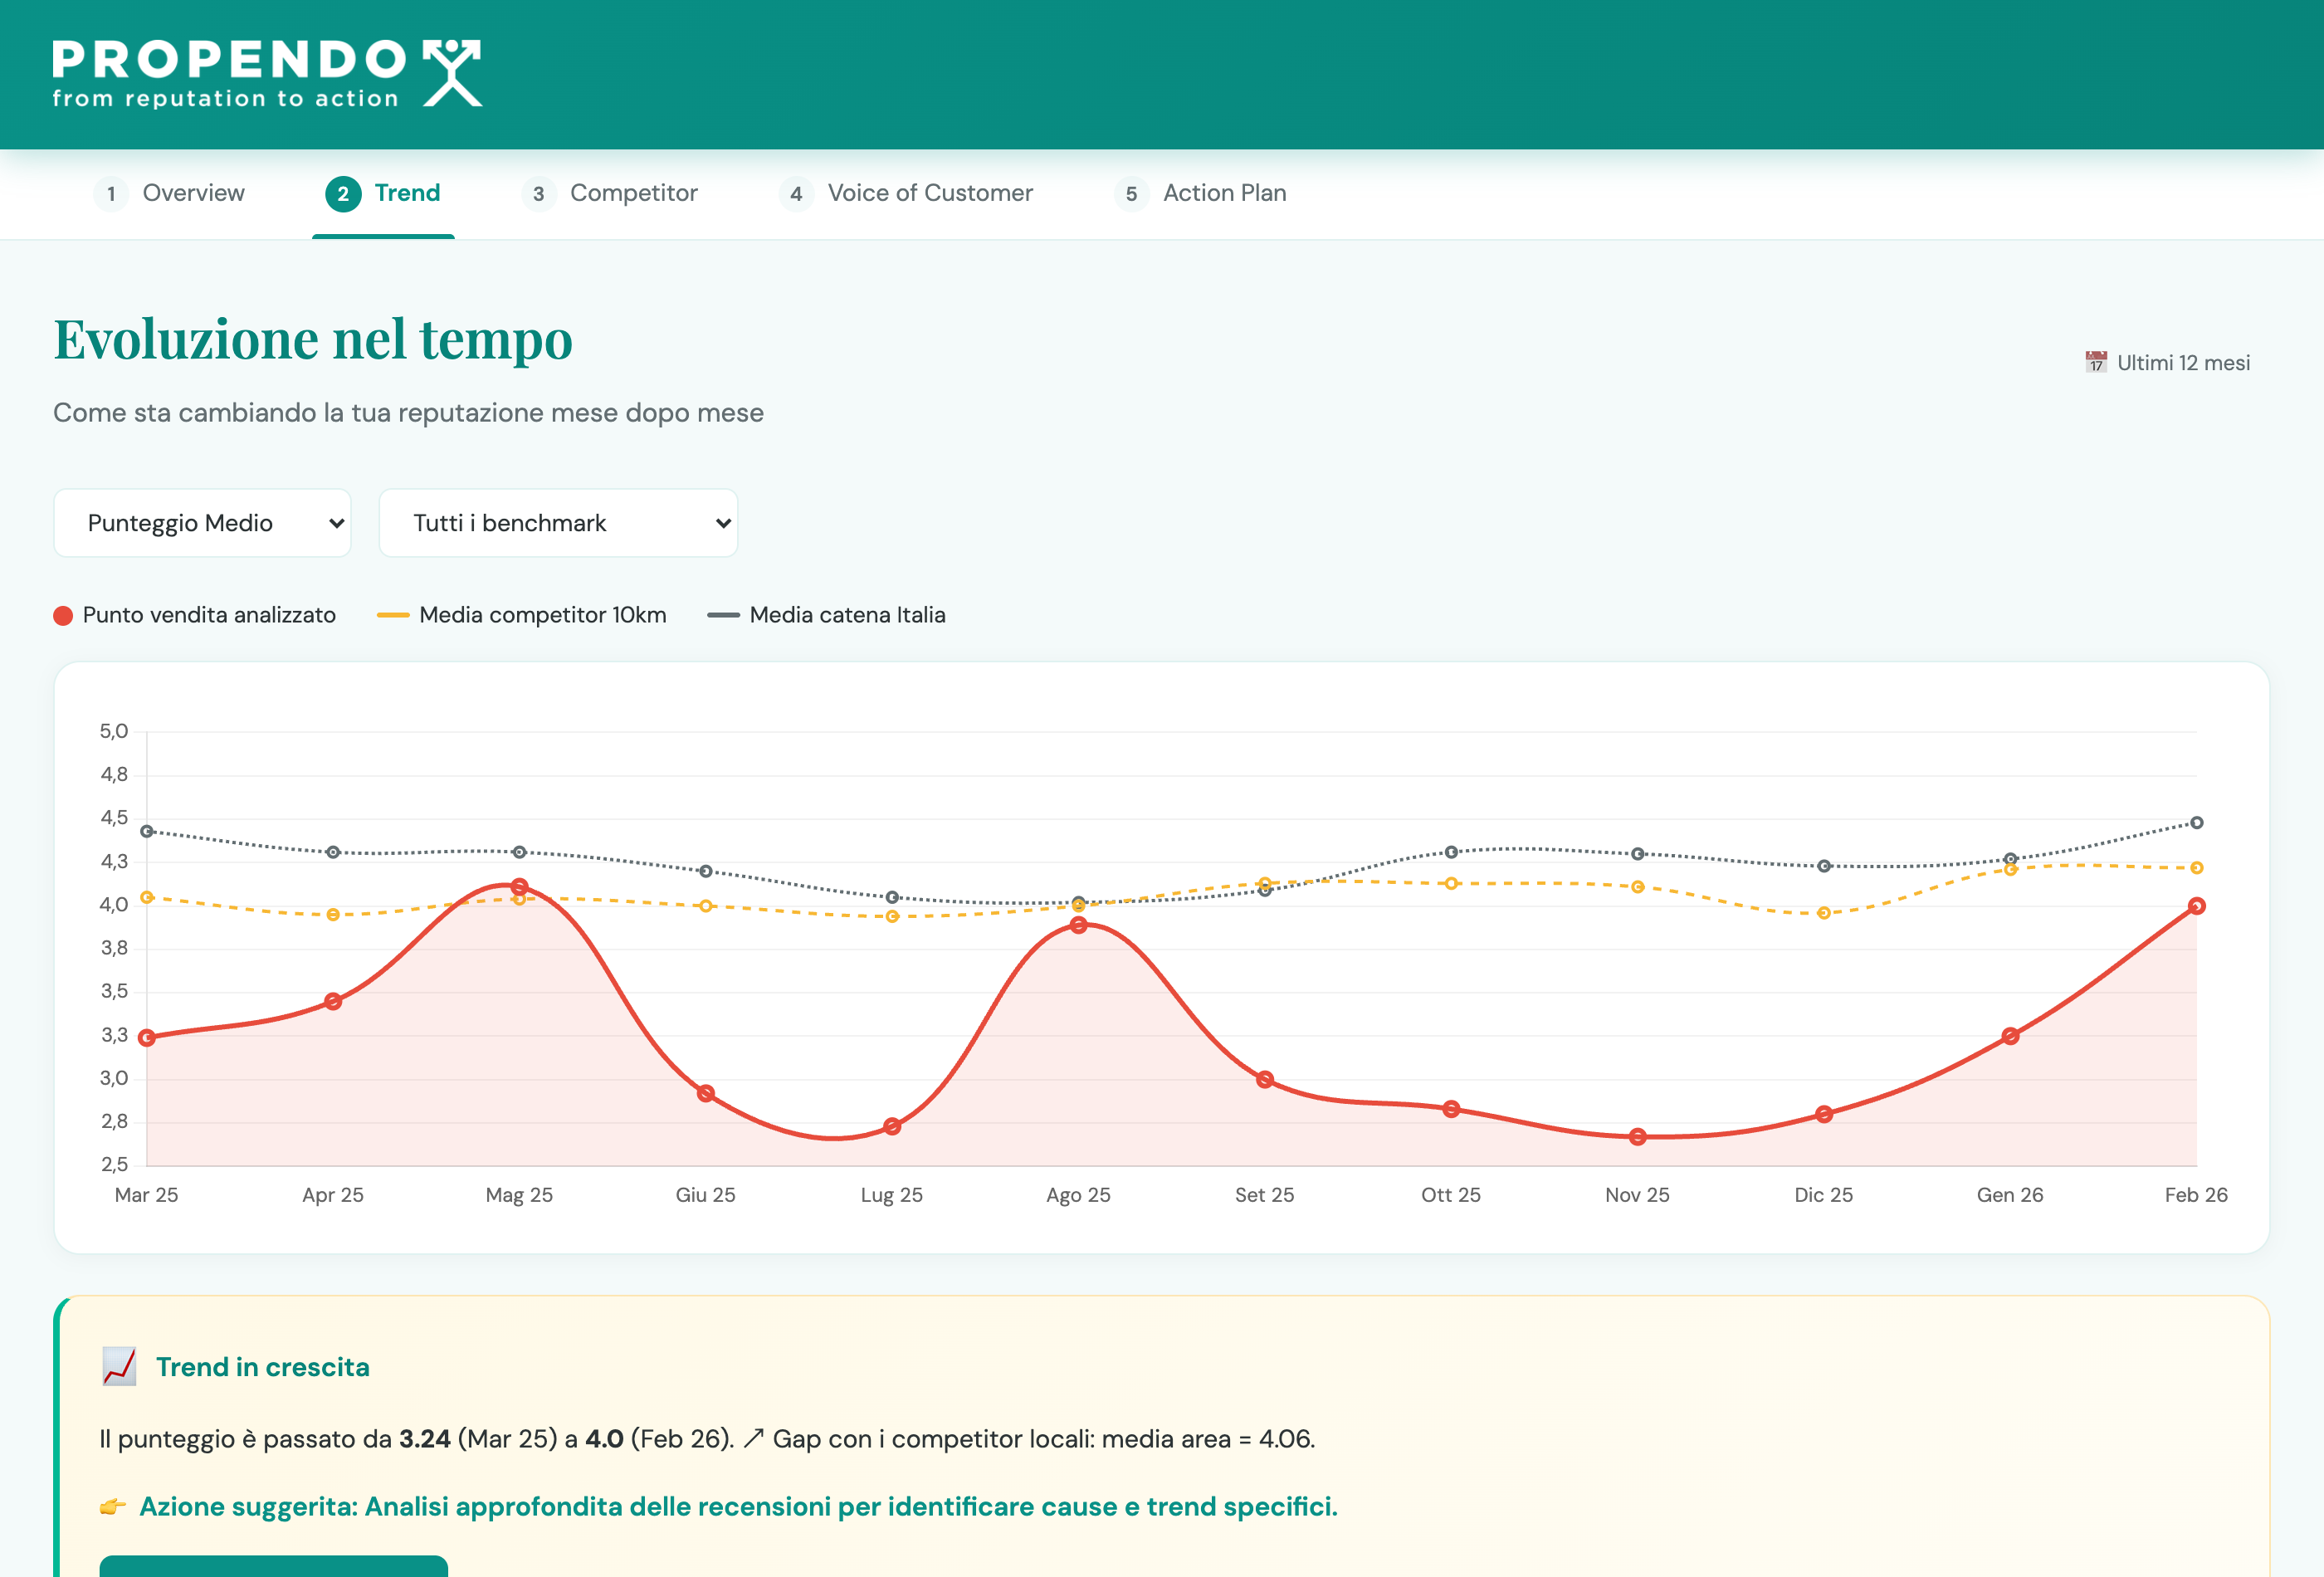Click gray chain-average point at Mar 25
Screen dimensions: 2324x1577
147,831
